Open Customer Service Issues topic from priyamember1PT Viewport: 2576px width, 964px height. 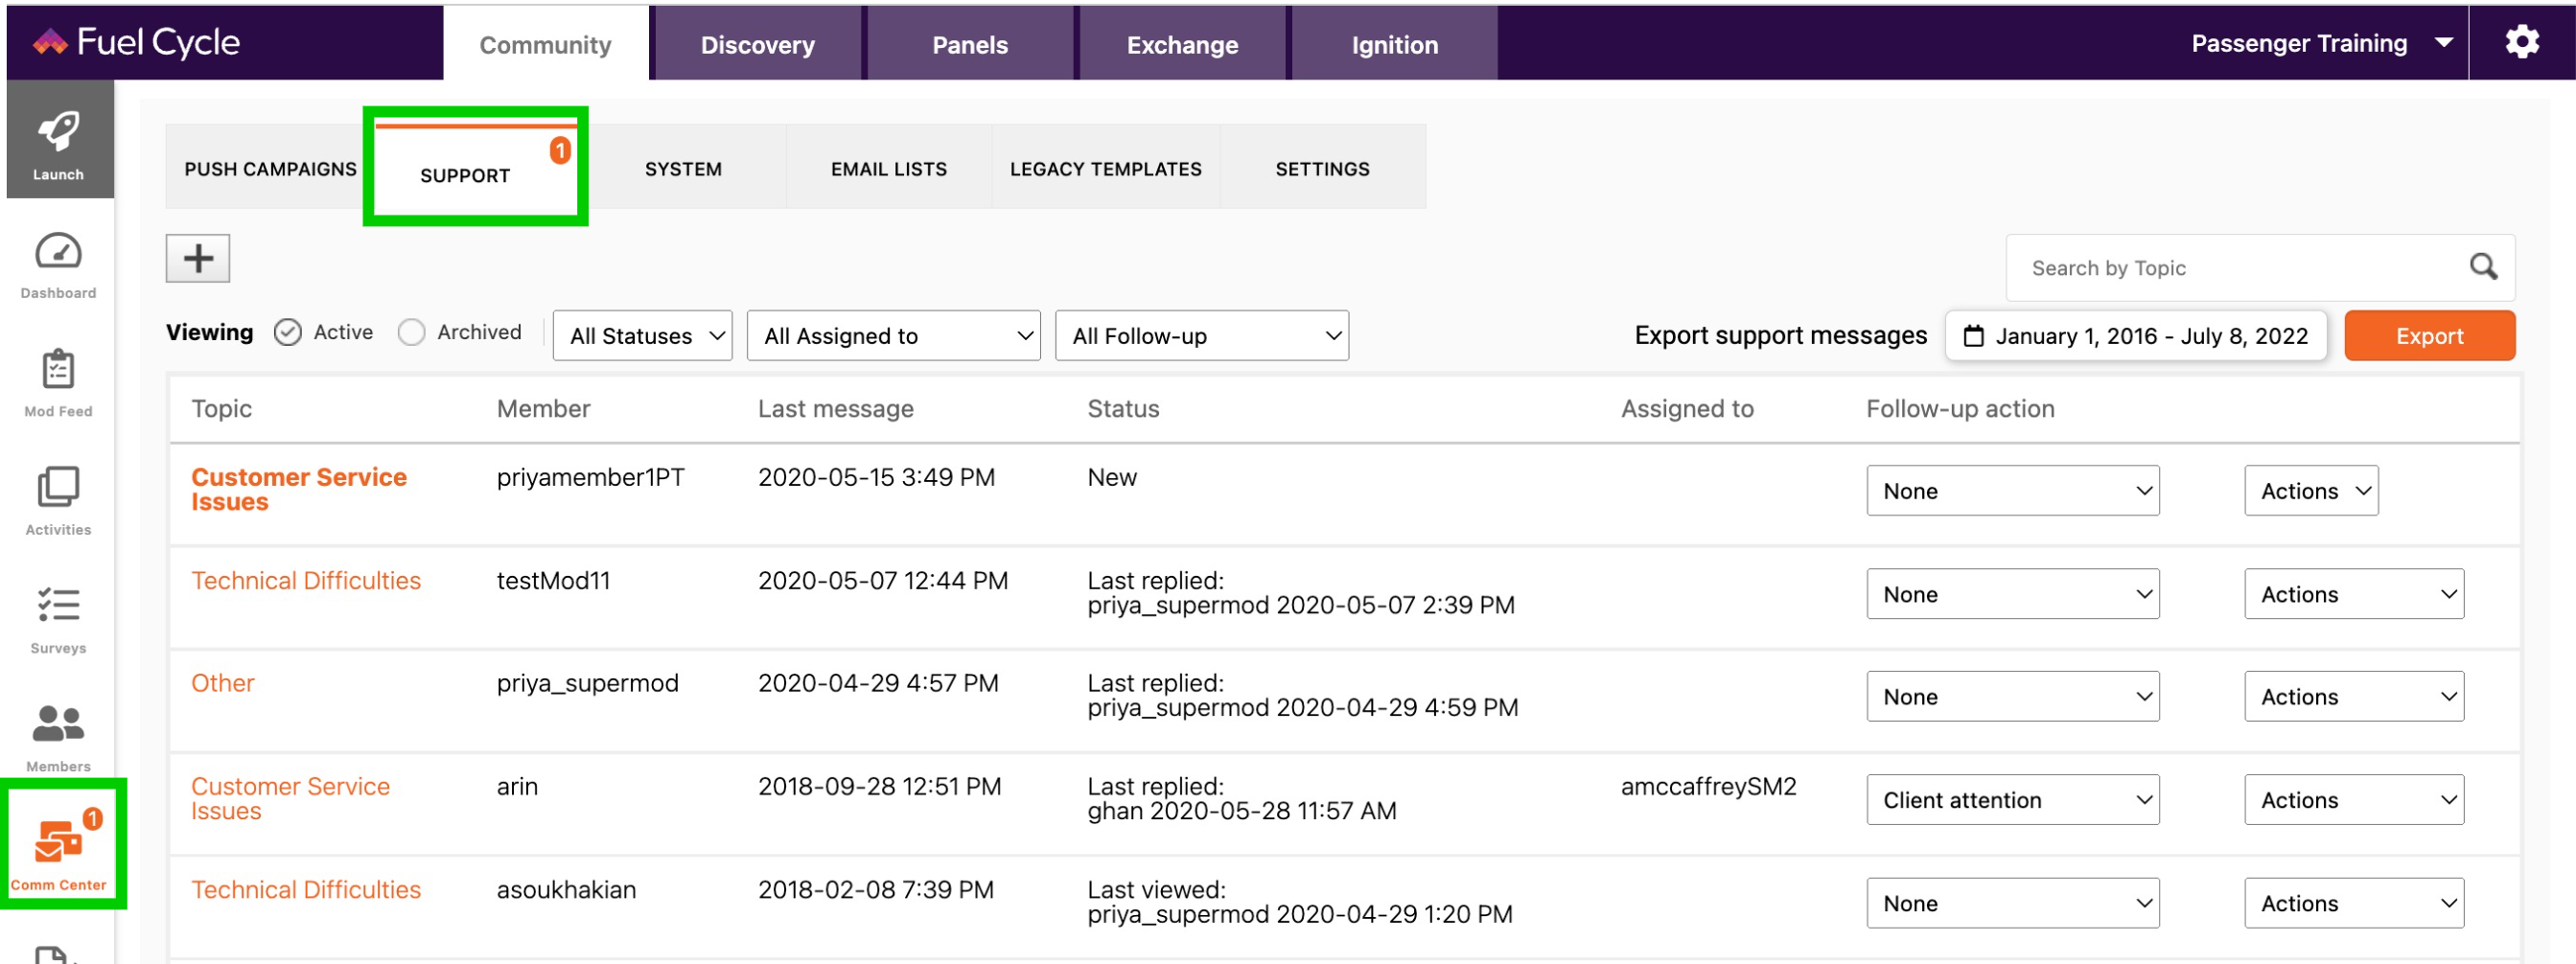tap(299, 489)
